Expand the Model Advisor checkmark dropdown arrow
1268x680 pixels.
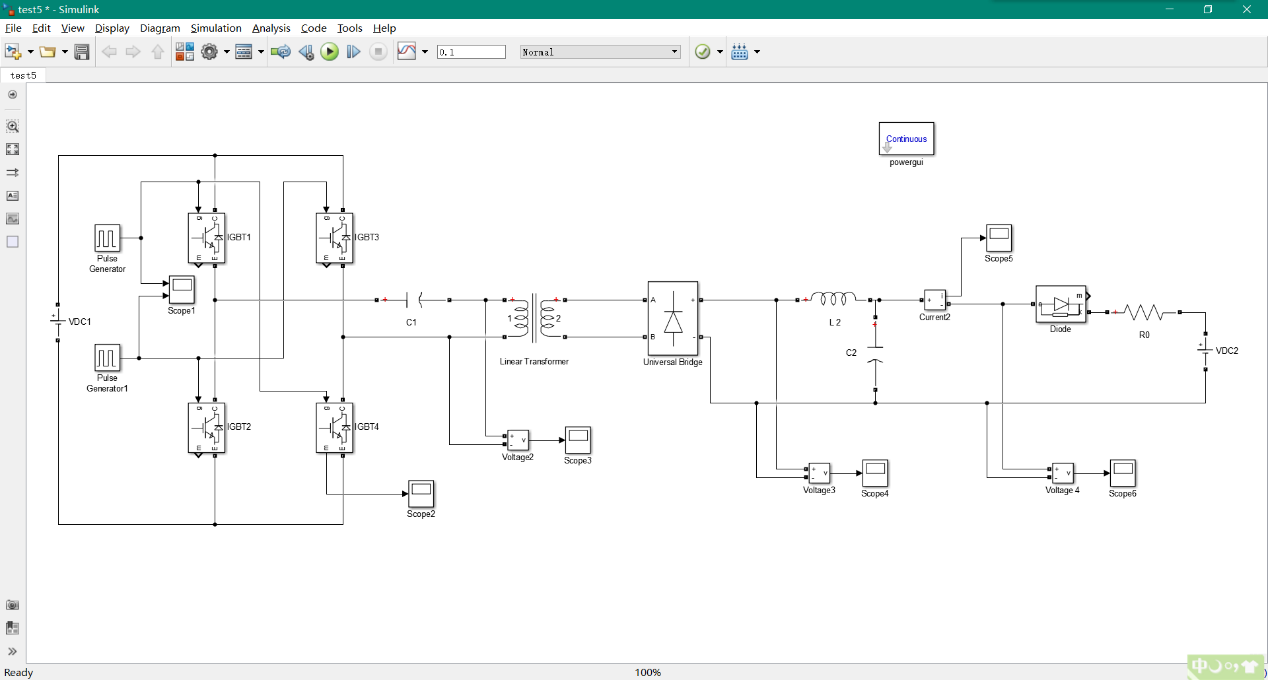(x=720, y=52)
